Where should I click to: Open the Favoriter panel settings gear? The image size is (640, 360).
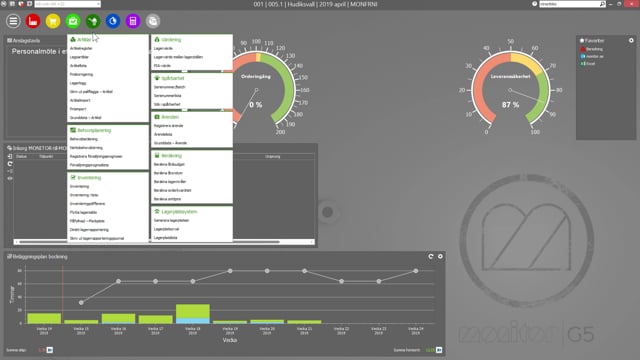[631, 40]
